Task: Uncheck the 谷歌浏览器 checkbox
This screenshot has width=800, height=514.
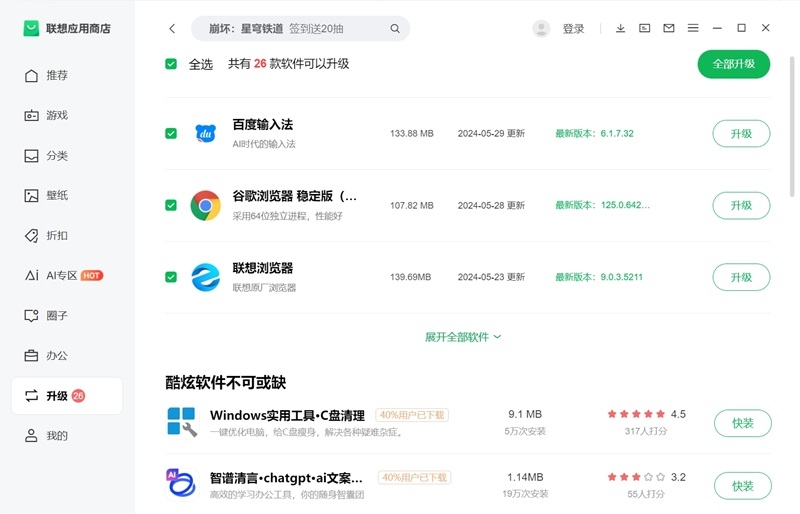Action: click(171, 205)
